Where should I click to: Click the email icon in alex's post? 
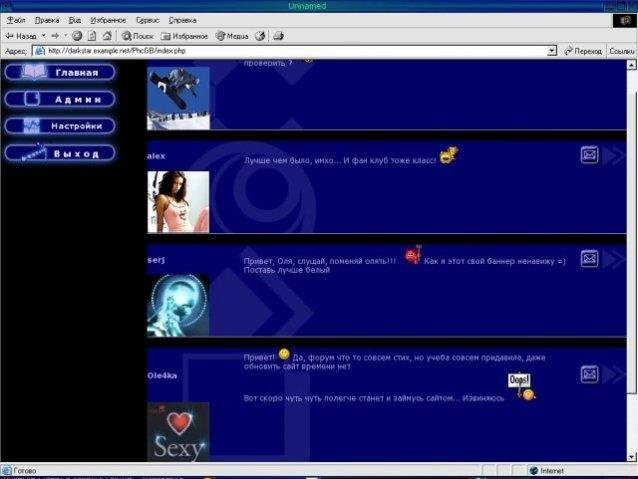click(x=589, y=155)
